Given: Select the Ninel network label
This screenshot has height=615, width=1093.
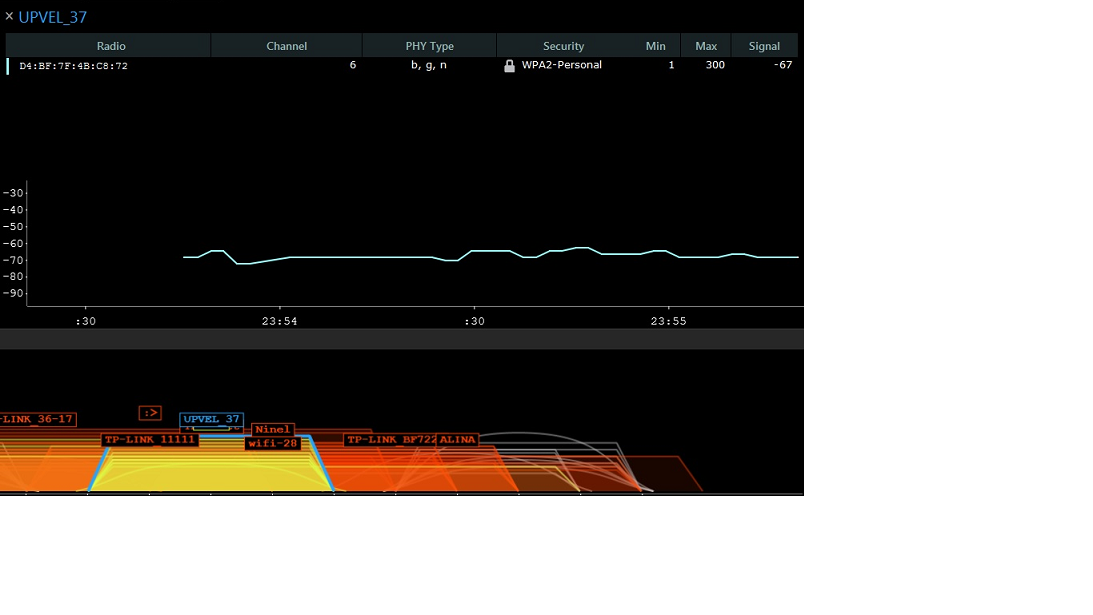Looking at the screenshot, I should [272, 430].
